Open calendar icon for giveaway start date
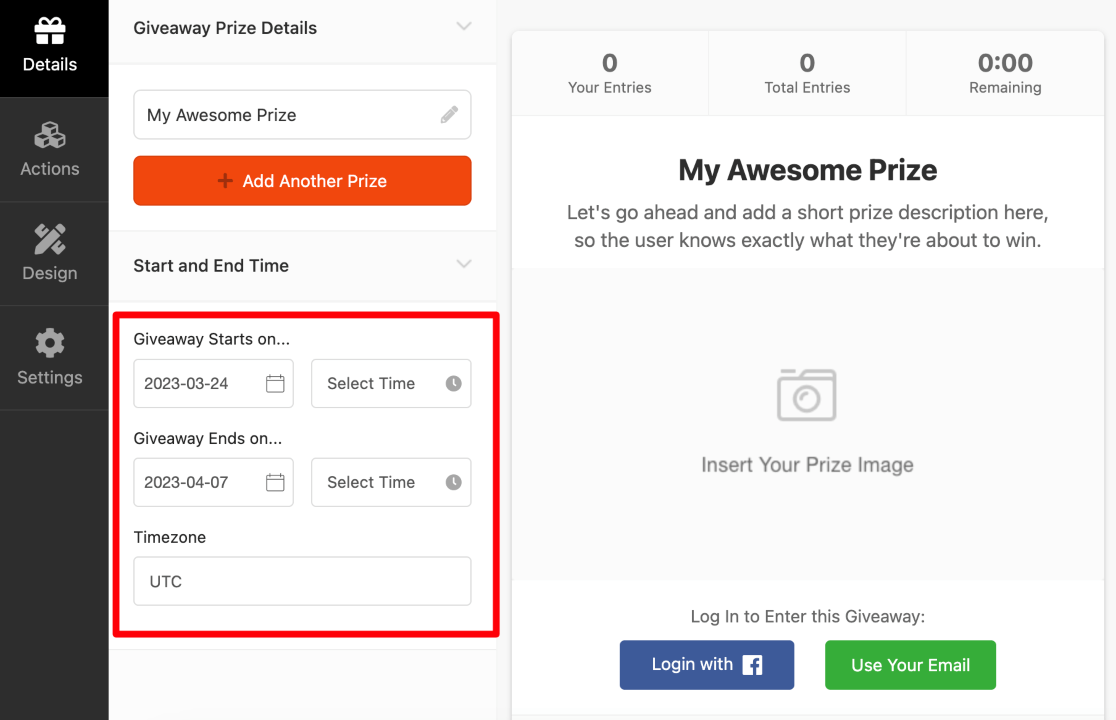 [275, 384]
